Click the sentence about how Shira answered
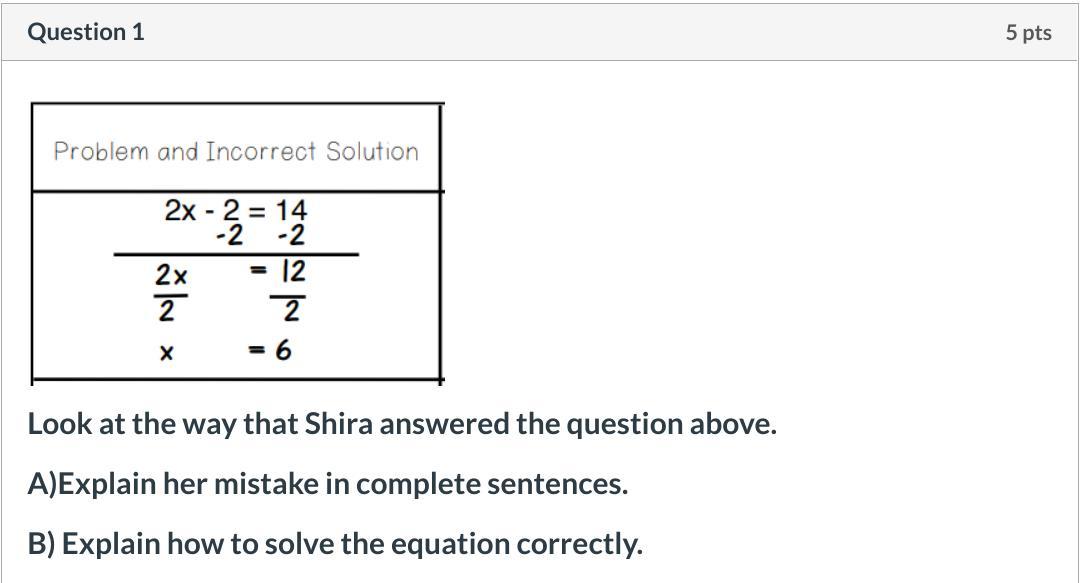 pos(402,424)
